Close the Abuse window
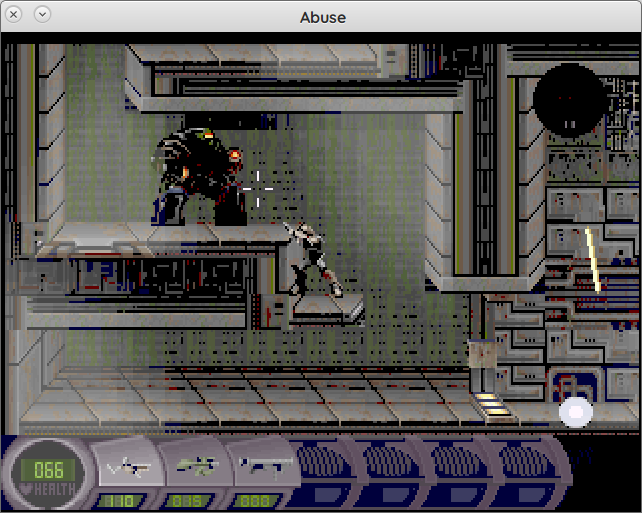 click(14, 15)
